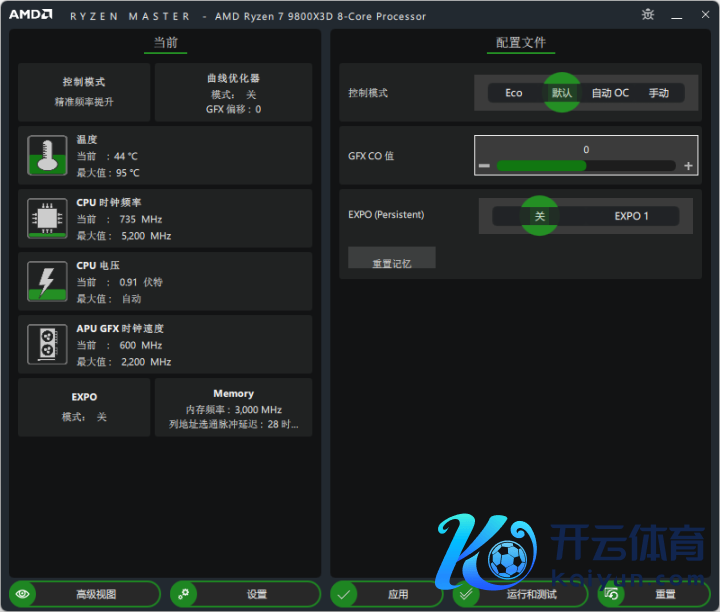Click the thermometer temperature icon
This screenshot has height=612, width=720.
(47, 156)
